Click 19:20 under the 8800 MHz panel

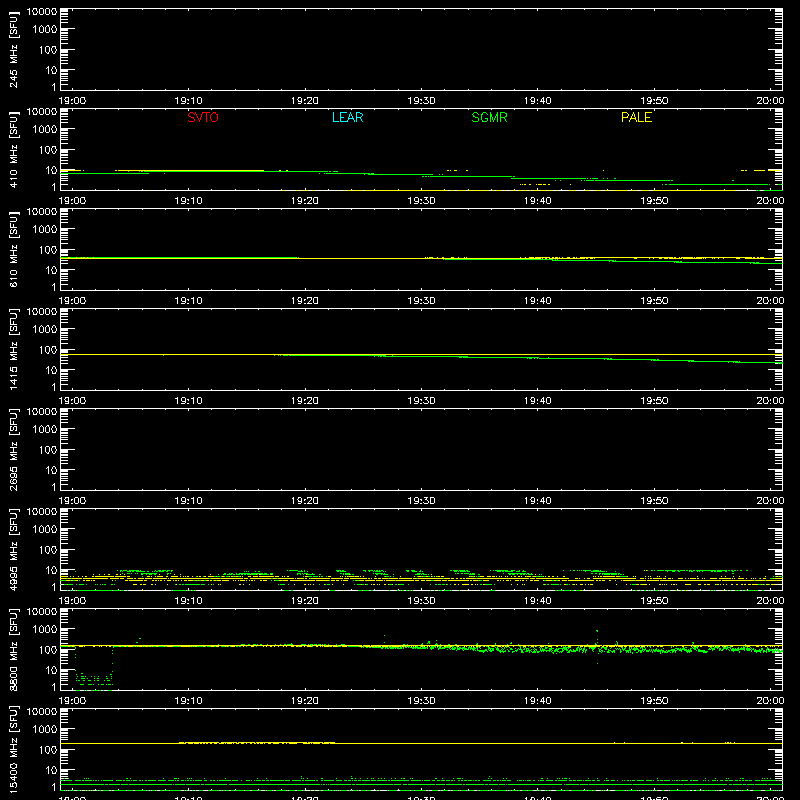(x=305, y=701)
